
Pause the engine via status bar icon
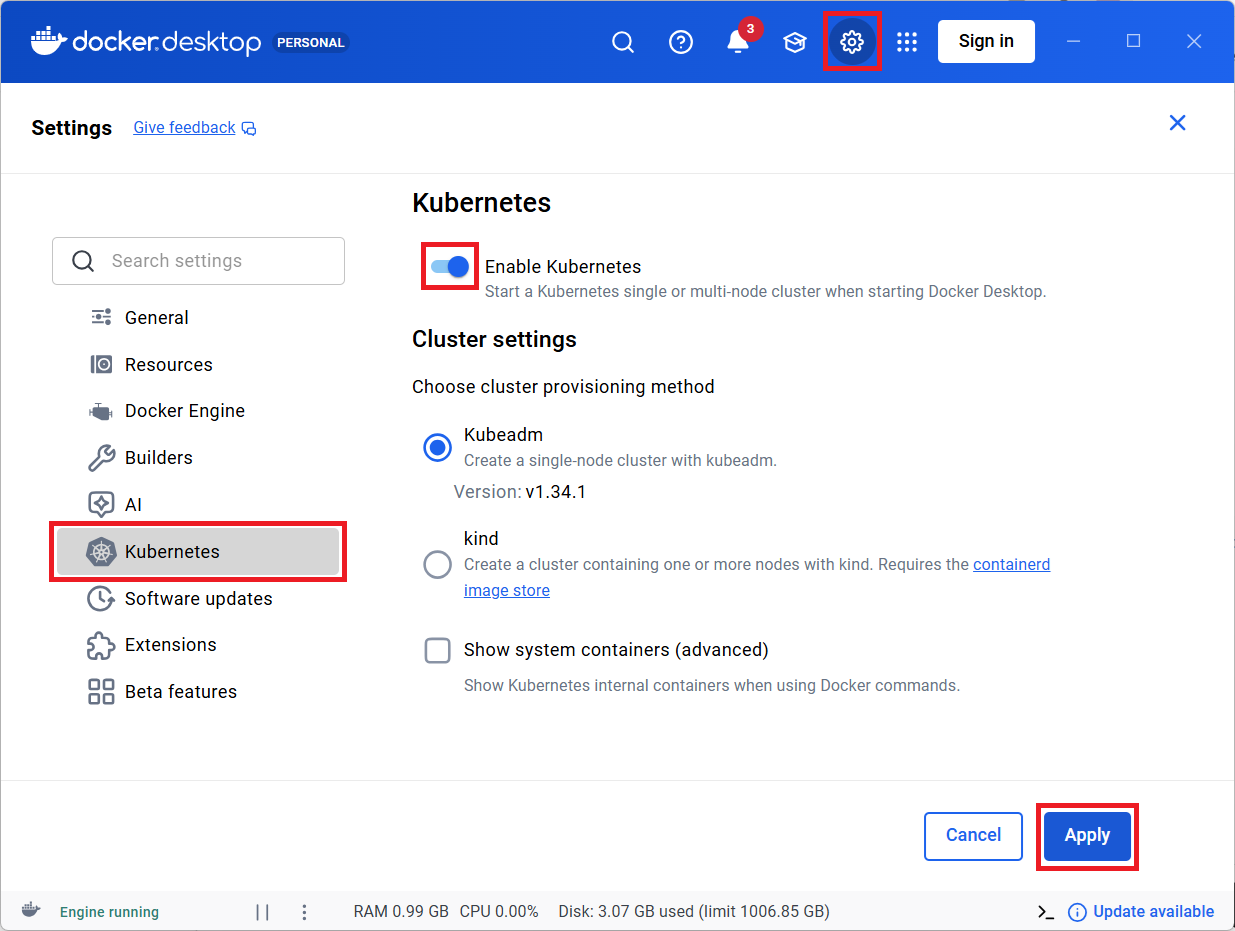click(x=262, y=912)
